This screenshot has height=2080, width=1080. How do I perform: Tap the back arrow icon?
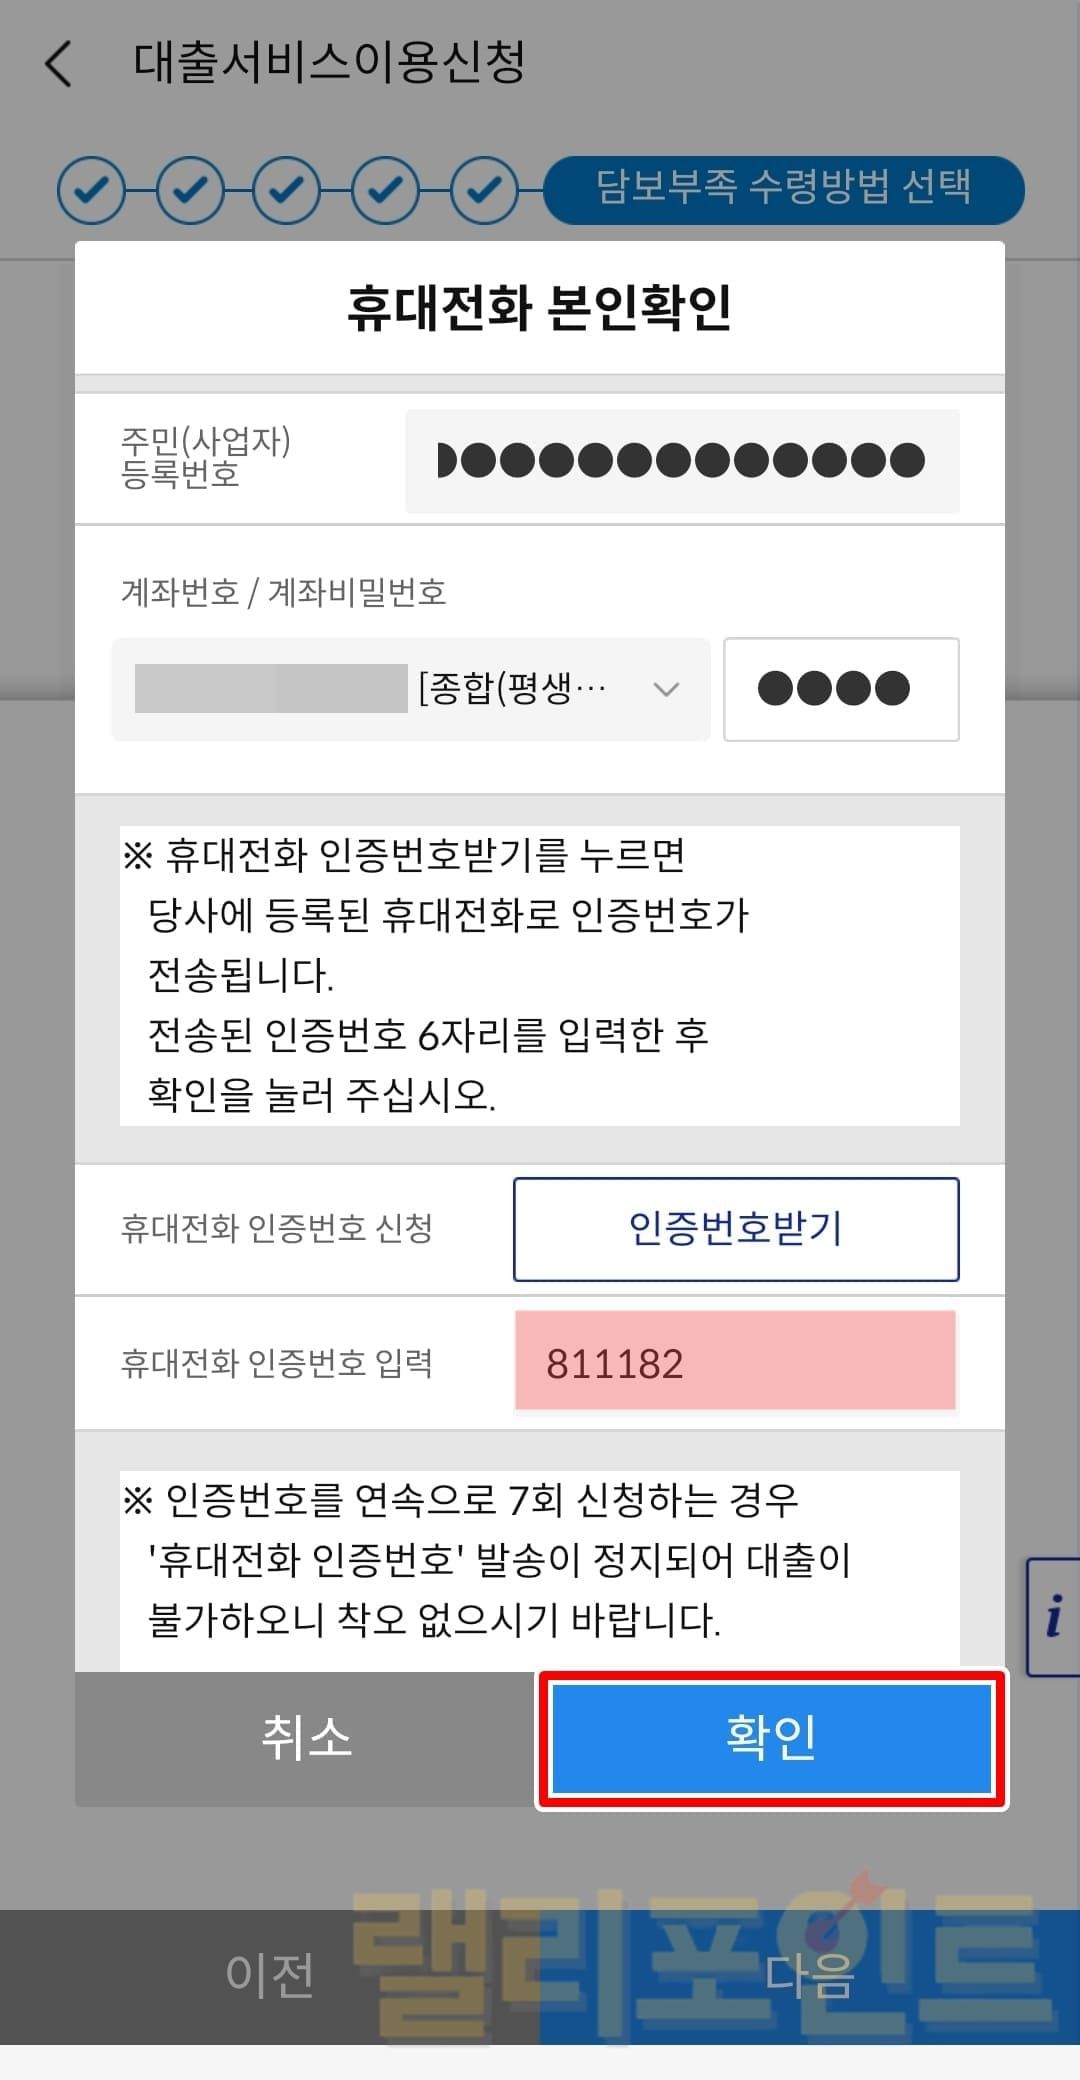[60, 64]
